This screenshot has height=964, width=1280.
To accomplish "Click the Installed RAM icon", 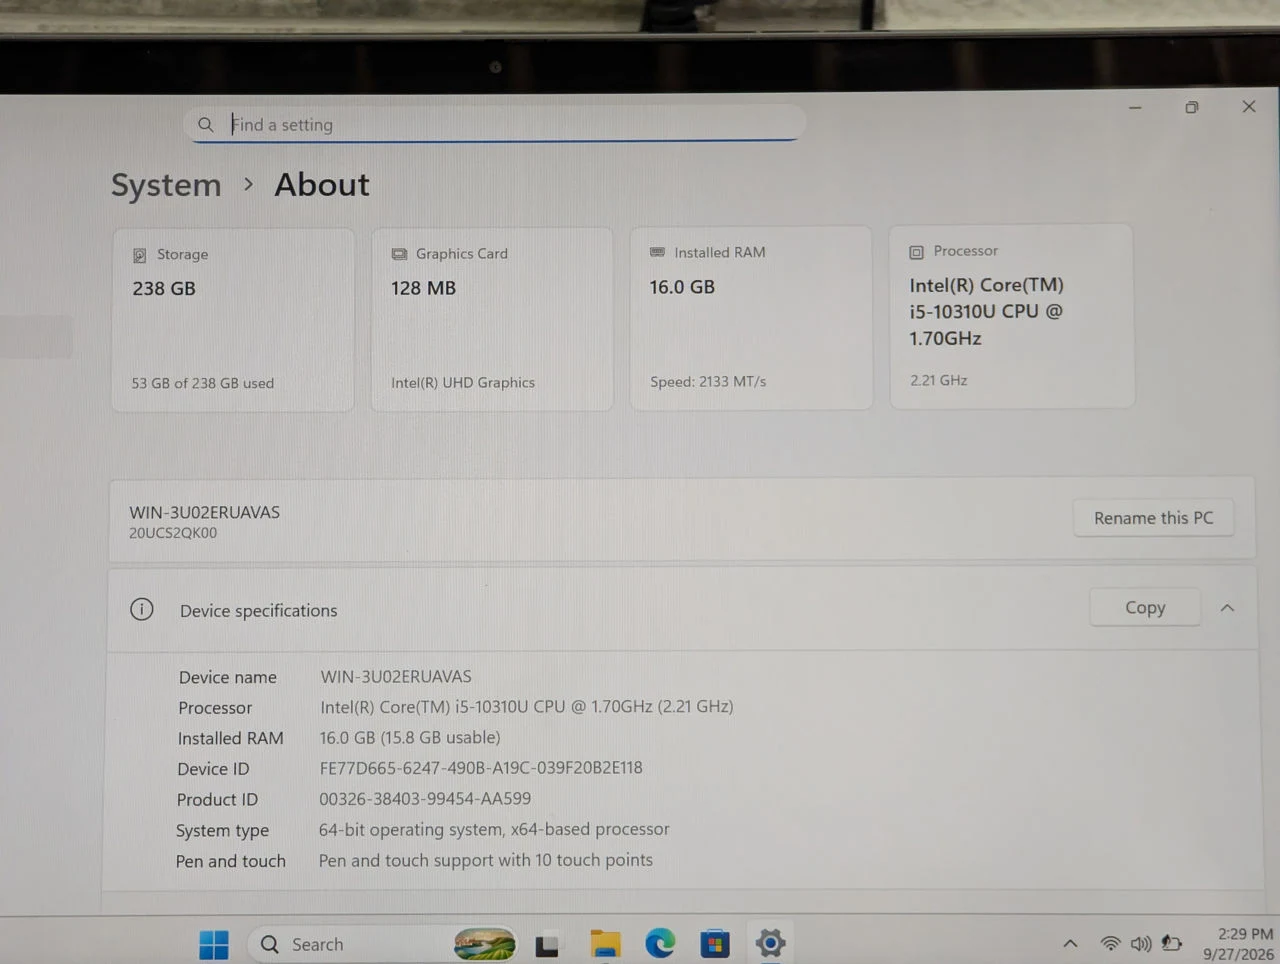I will 657,252.
